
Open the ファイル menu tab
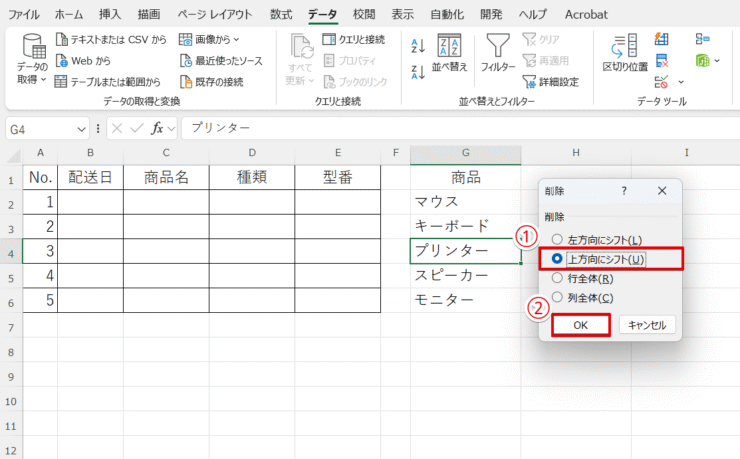point(24,15)
